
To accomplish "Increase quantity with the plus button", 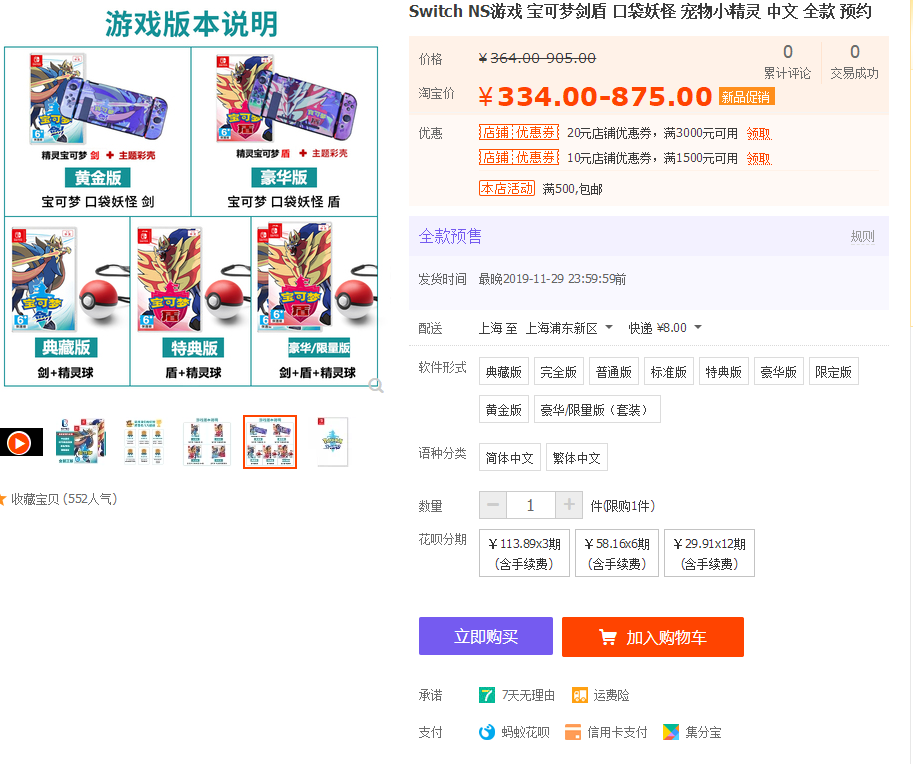I will pyautogui.click(x=569, y=505).
